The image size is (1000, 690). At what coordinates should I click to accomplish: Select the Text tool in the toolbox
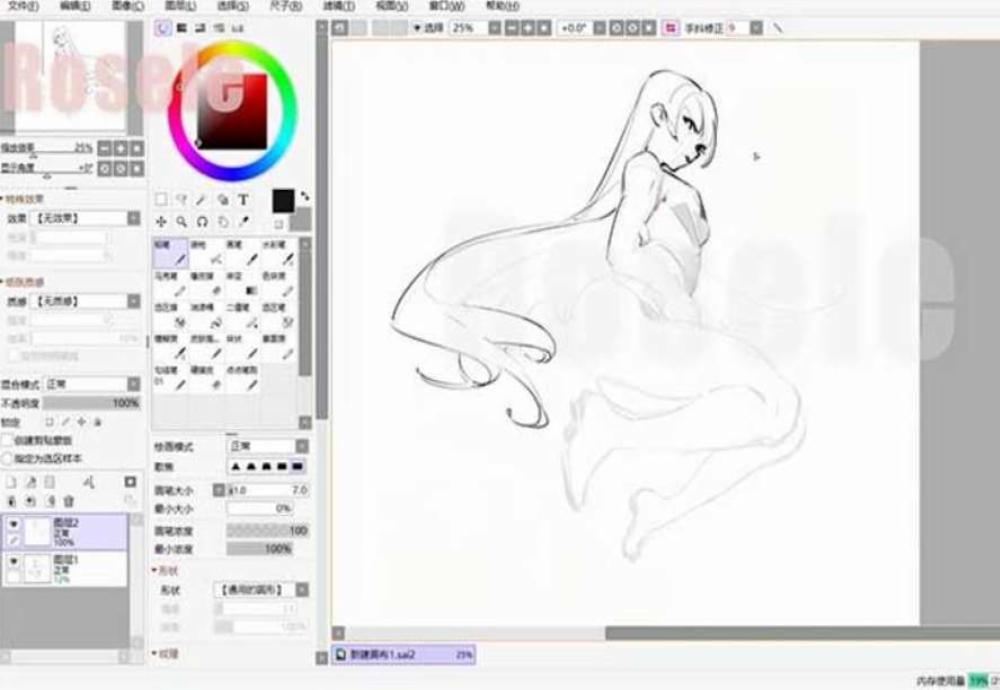pyautogui.click(x=242, y=200)
